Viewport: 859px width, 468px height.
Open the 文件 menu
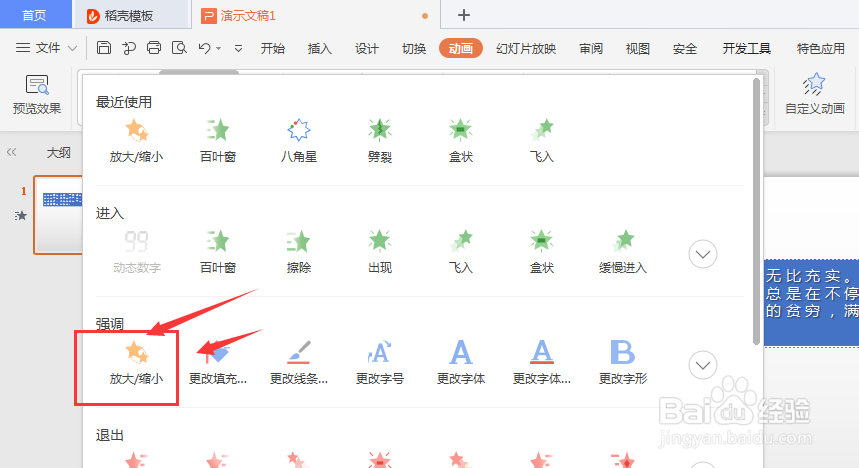(47, 48)
